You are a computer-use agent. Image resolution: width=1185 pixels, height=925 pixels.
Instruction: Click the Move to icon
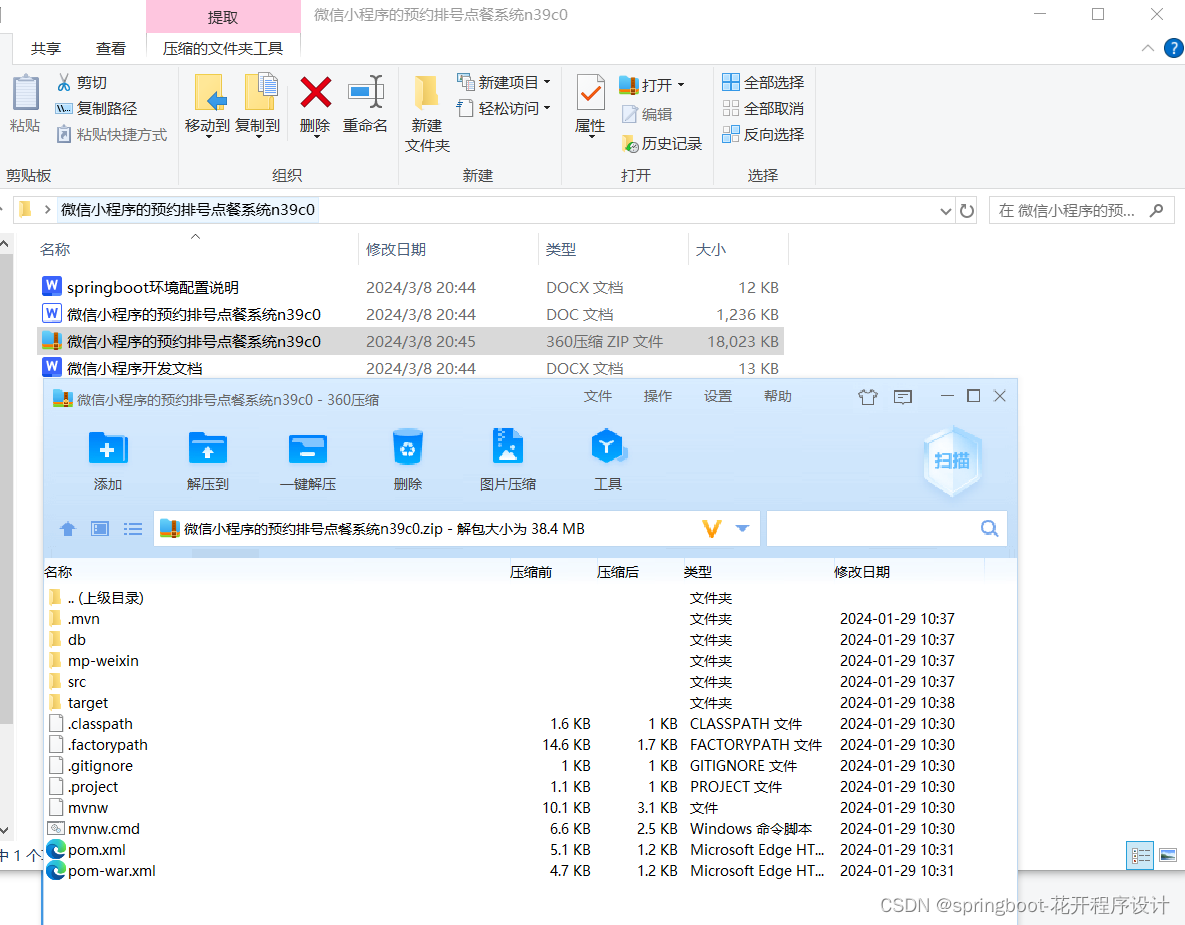coord(208,92)
